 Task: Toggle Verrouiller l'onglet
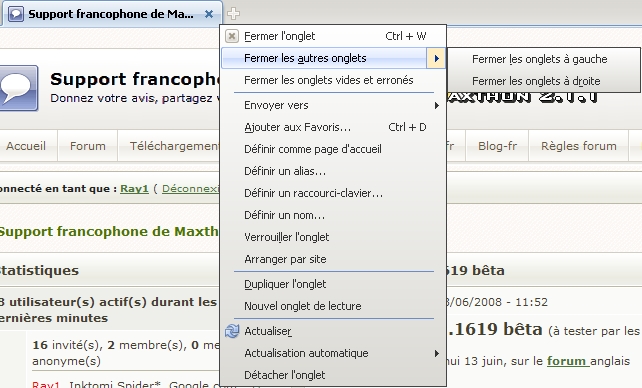point(333,237)
